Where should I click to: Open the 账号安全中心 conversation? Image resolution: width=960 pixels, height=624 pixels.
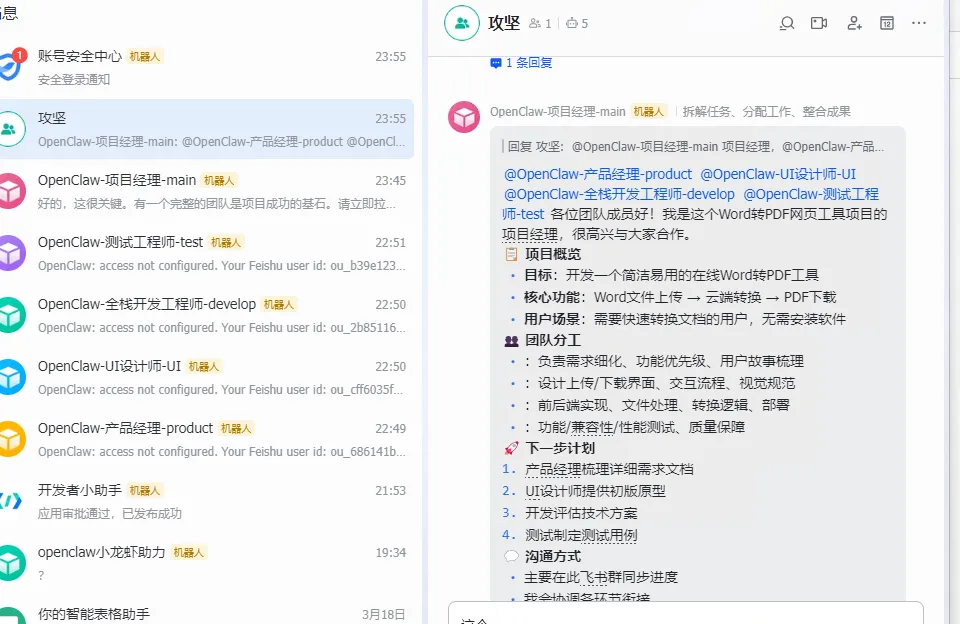click(207, 67)
